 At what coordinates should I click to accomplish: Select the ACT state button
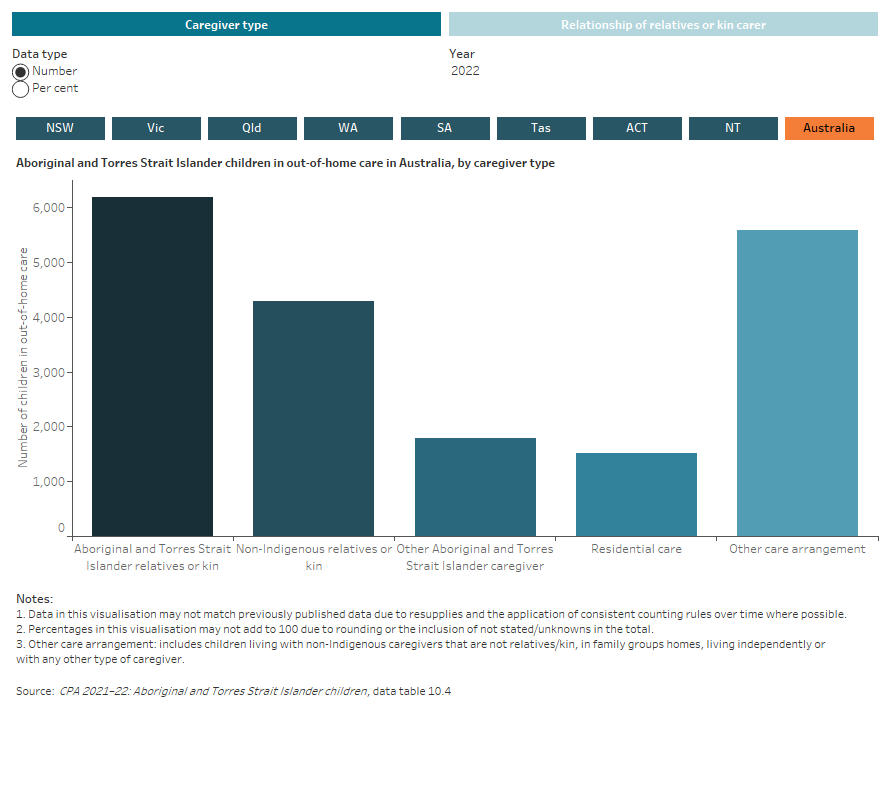point(637,128)
